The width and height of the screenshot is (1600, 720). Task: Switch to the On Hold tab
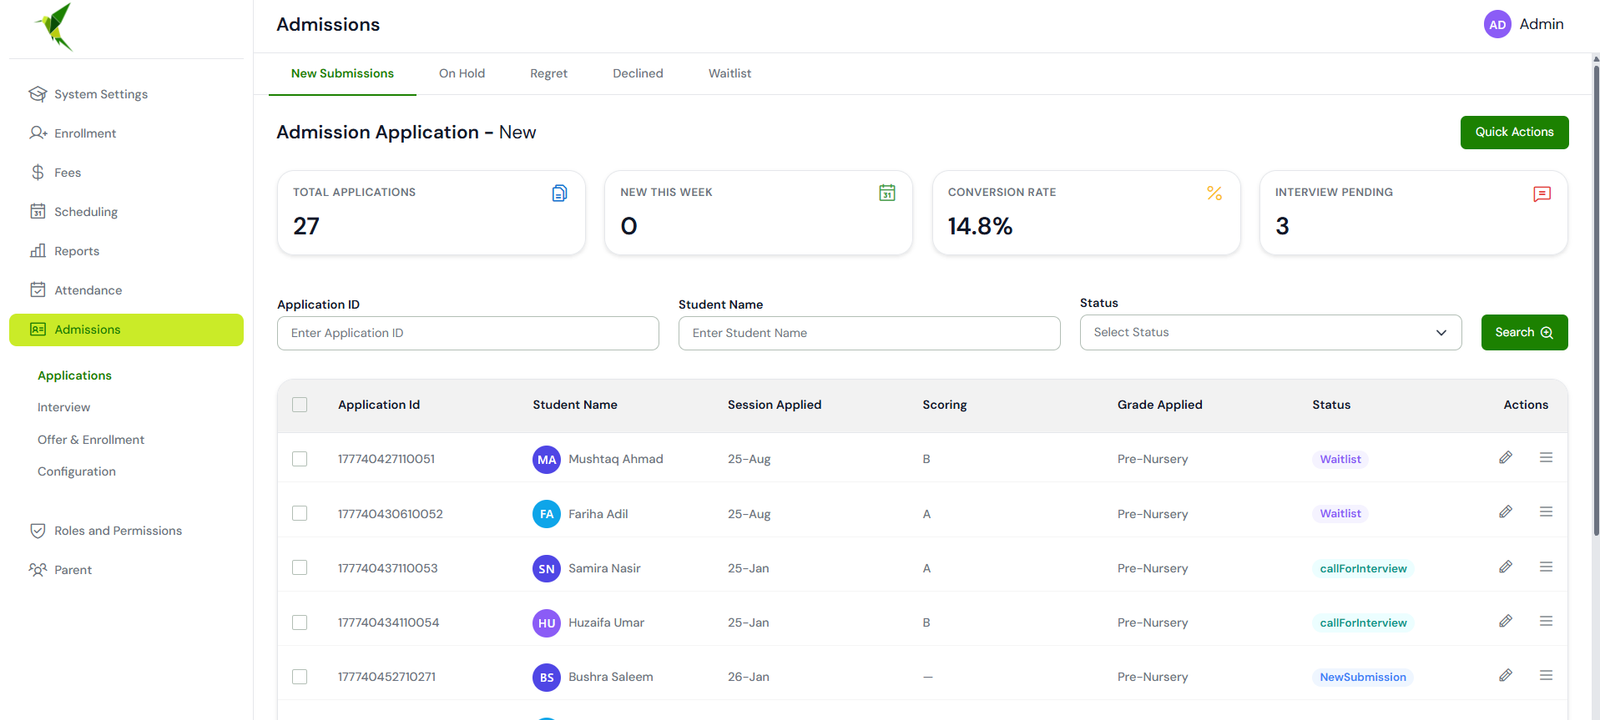click(462, 74)
